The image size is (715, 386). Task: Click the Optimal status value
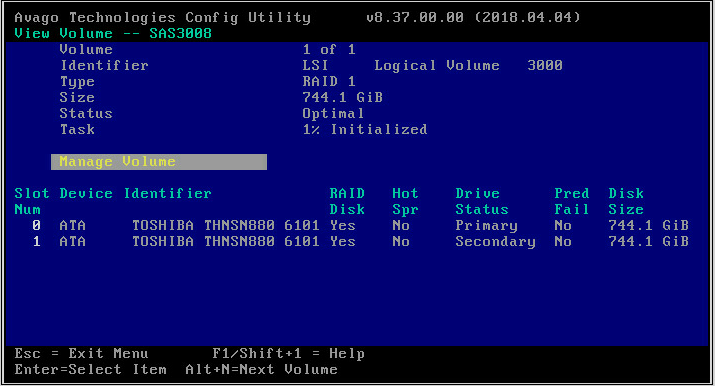click(x=333, y=113)
